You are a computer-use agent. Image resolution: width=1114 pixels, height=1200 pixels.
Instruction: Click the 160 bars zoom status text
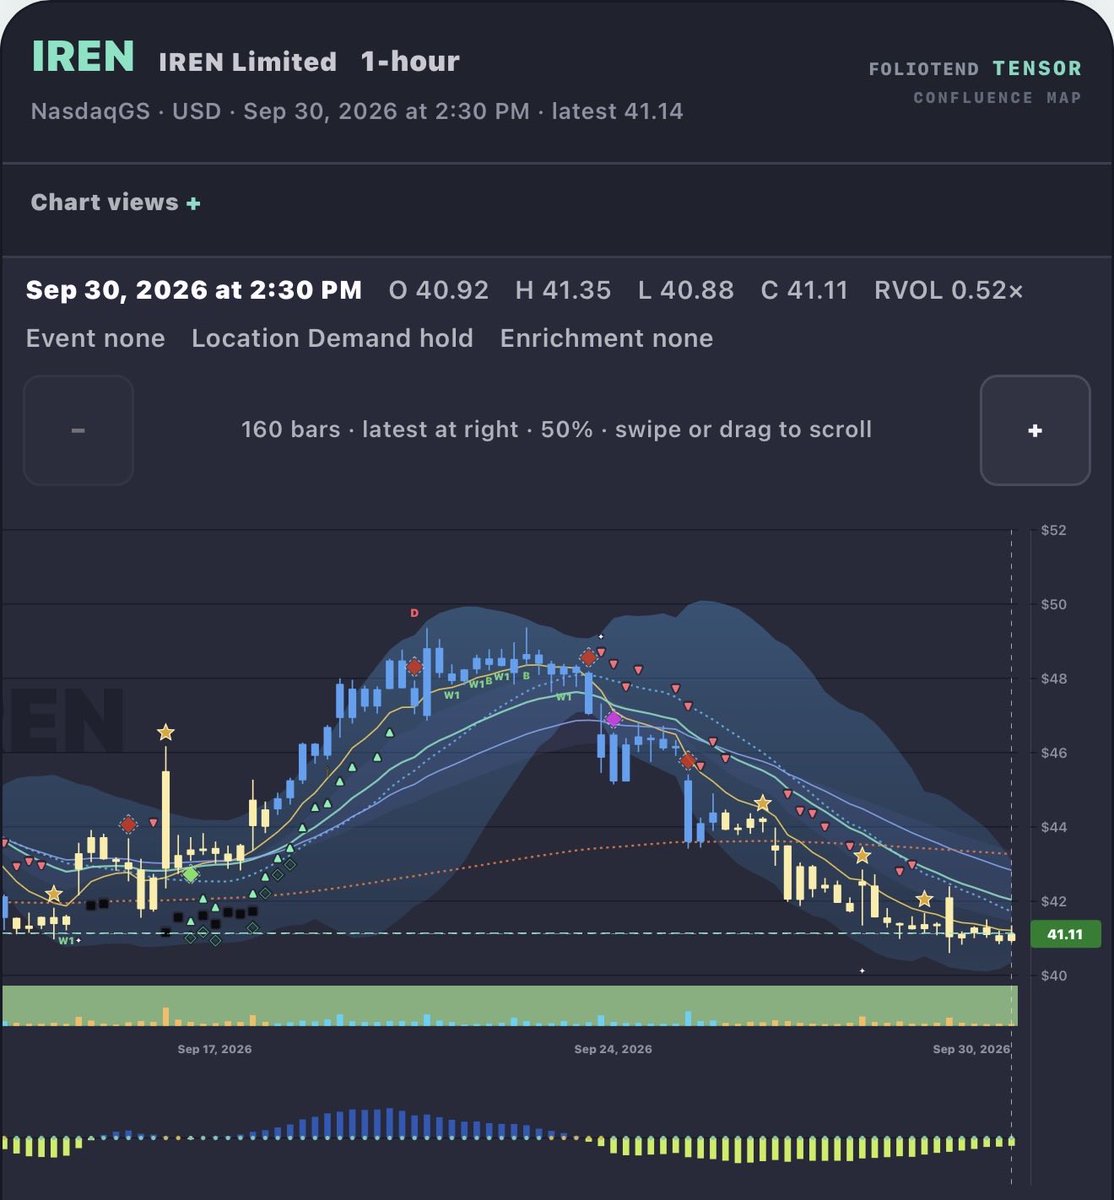(557, 430)
